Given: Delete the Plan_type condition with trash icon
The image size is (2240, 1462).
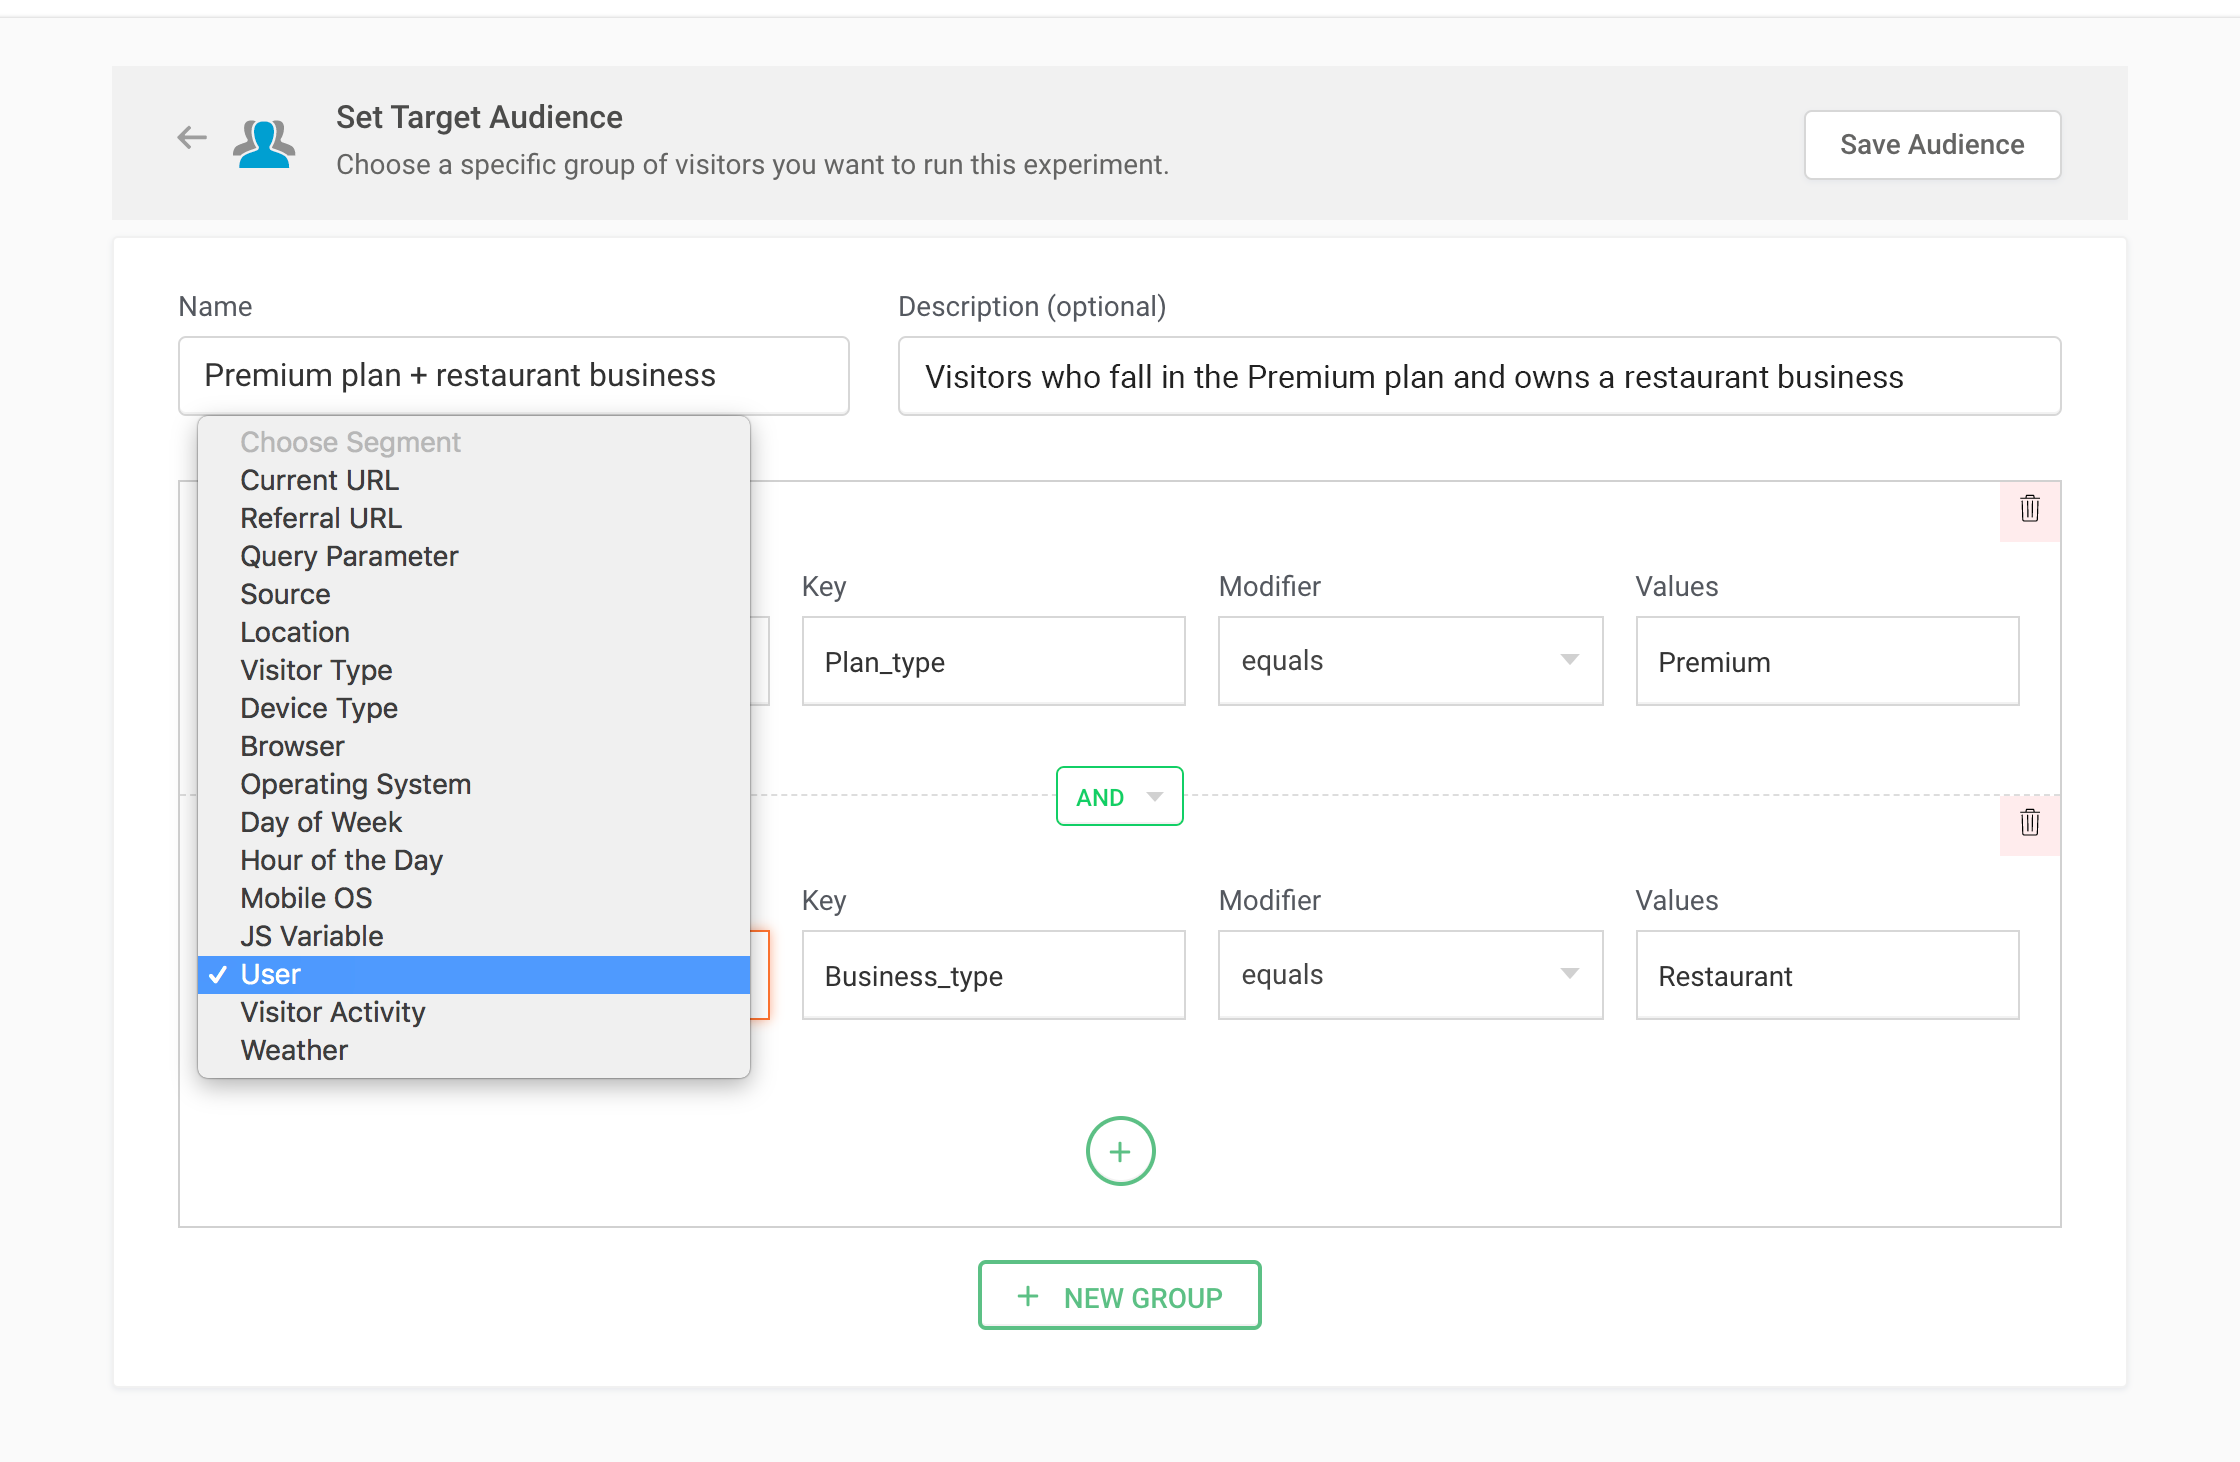Looking at the screenshot, I should (2029, 510).
